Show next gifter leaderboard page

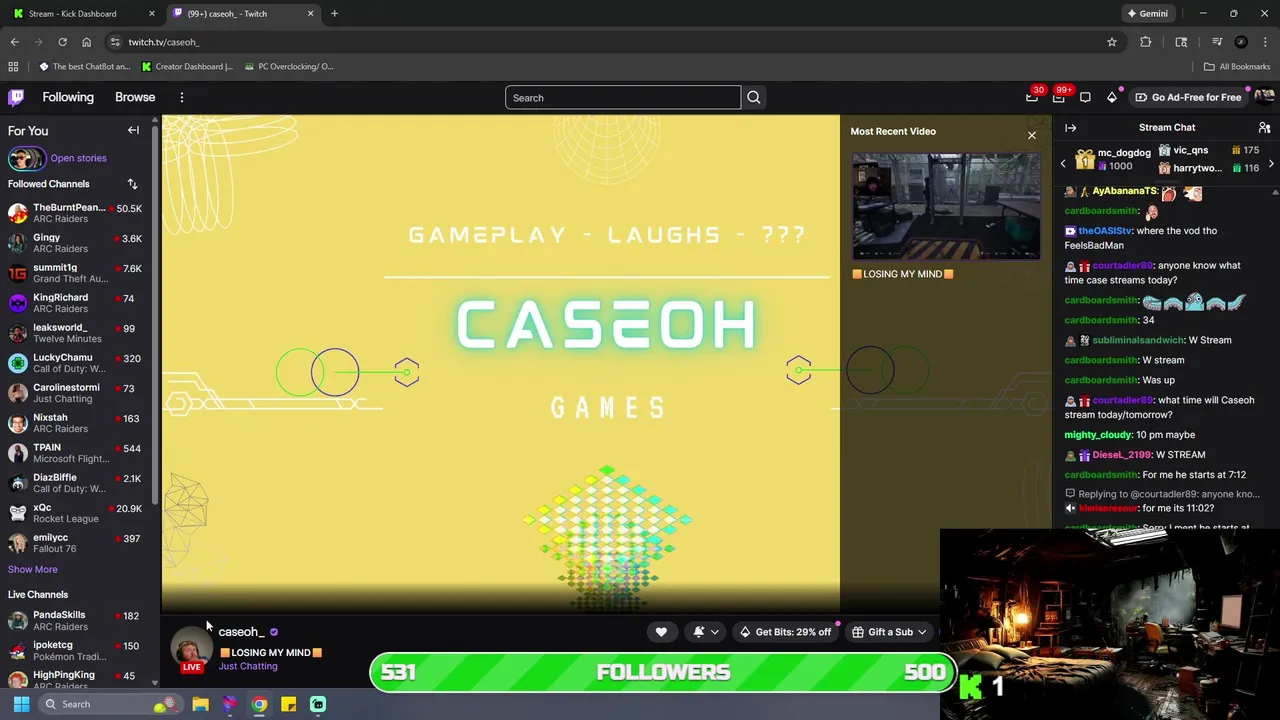(x=1271, y=163)
